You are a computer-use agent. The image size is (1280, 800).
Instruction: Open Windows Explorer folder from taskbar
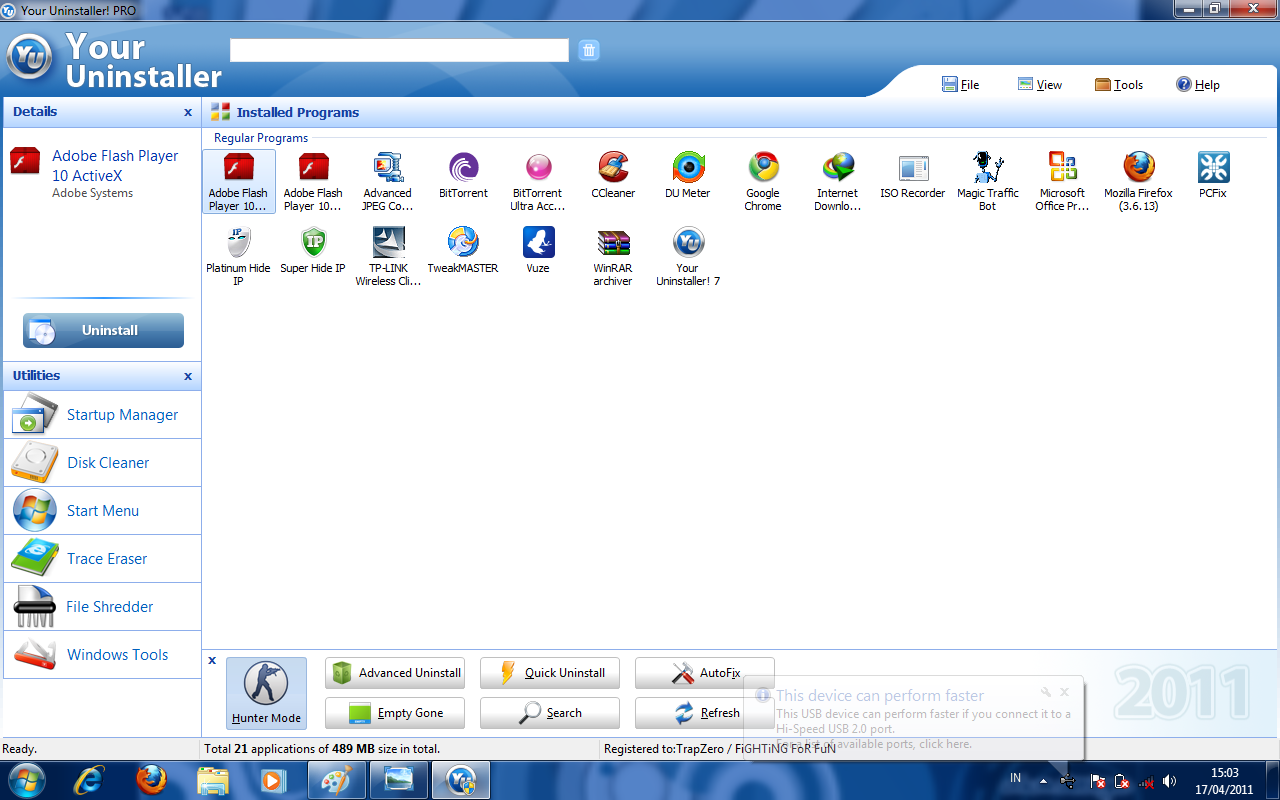(213, 779)
